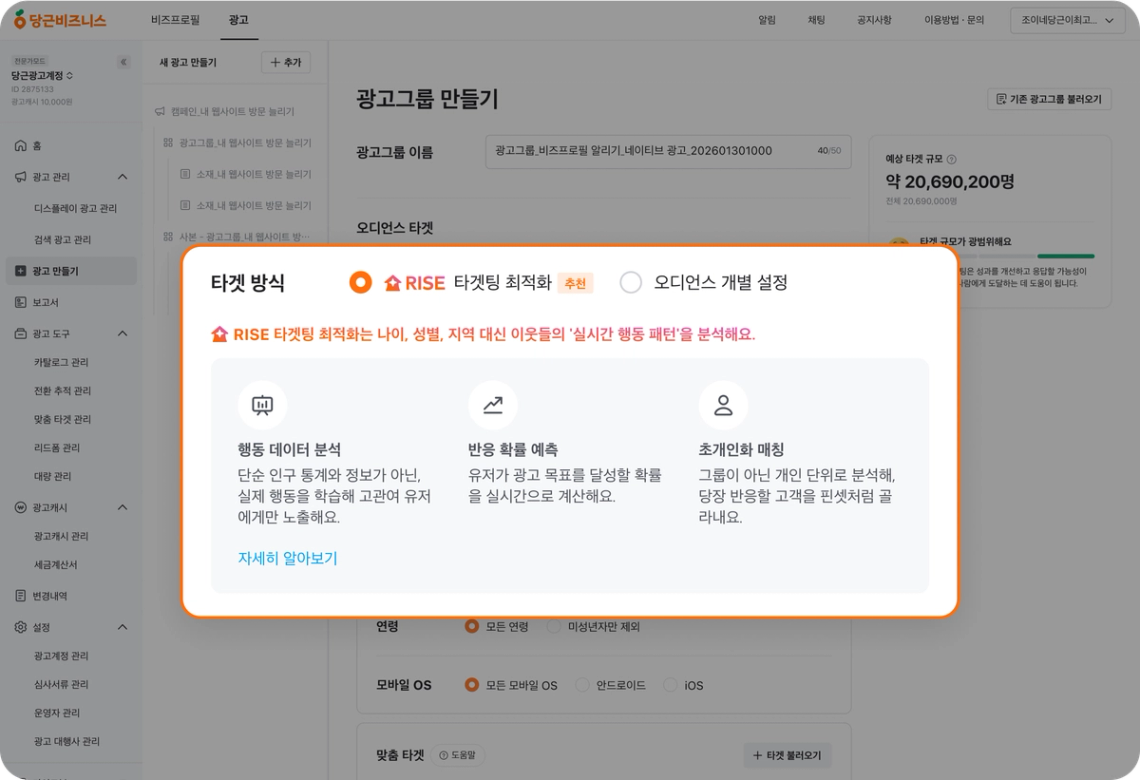The image size is (1140, 780).
Task: Select 안드로이드 radio option
Action: tap(582, 685)
